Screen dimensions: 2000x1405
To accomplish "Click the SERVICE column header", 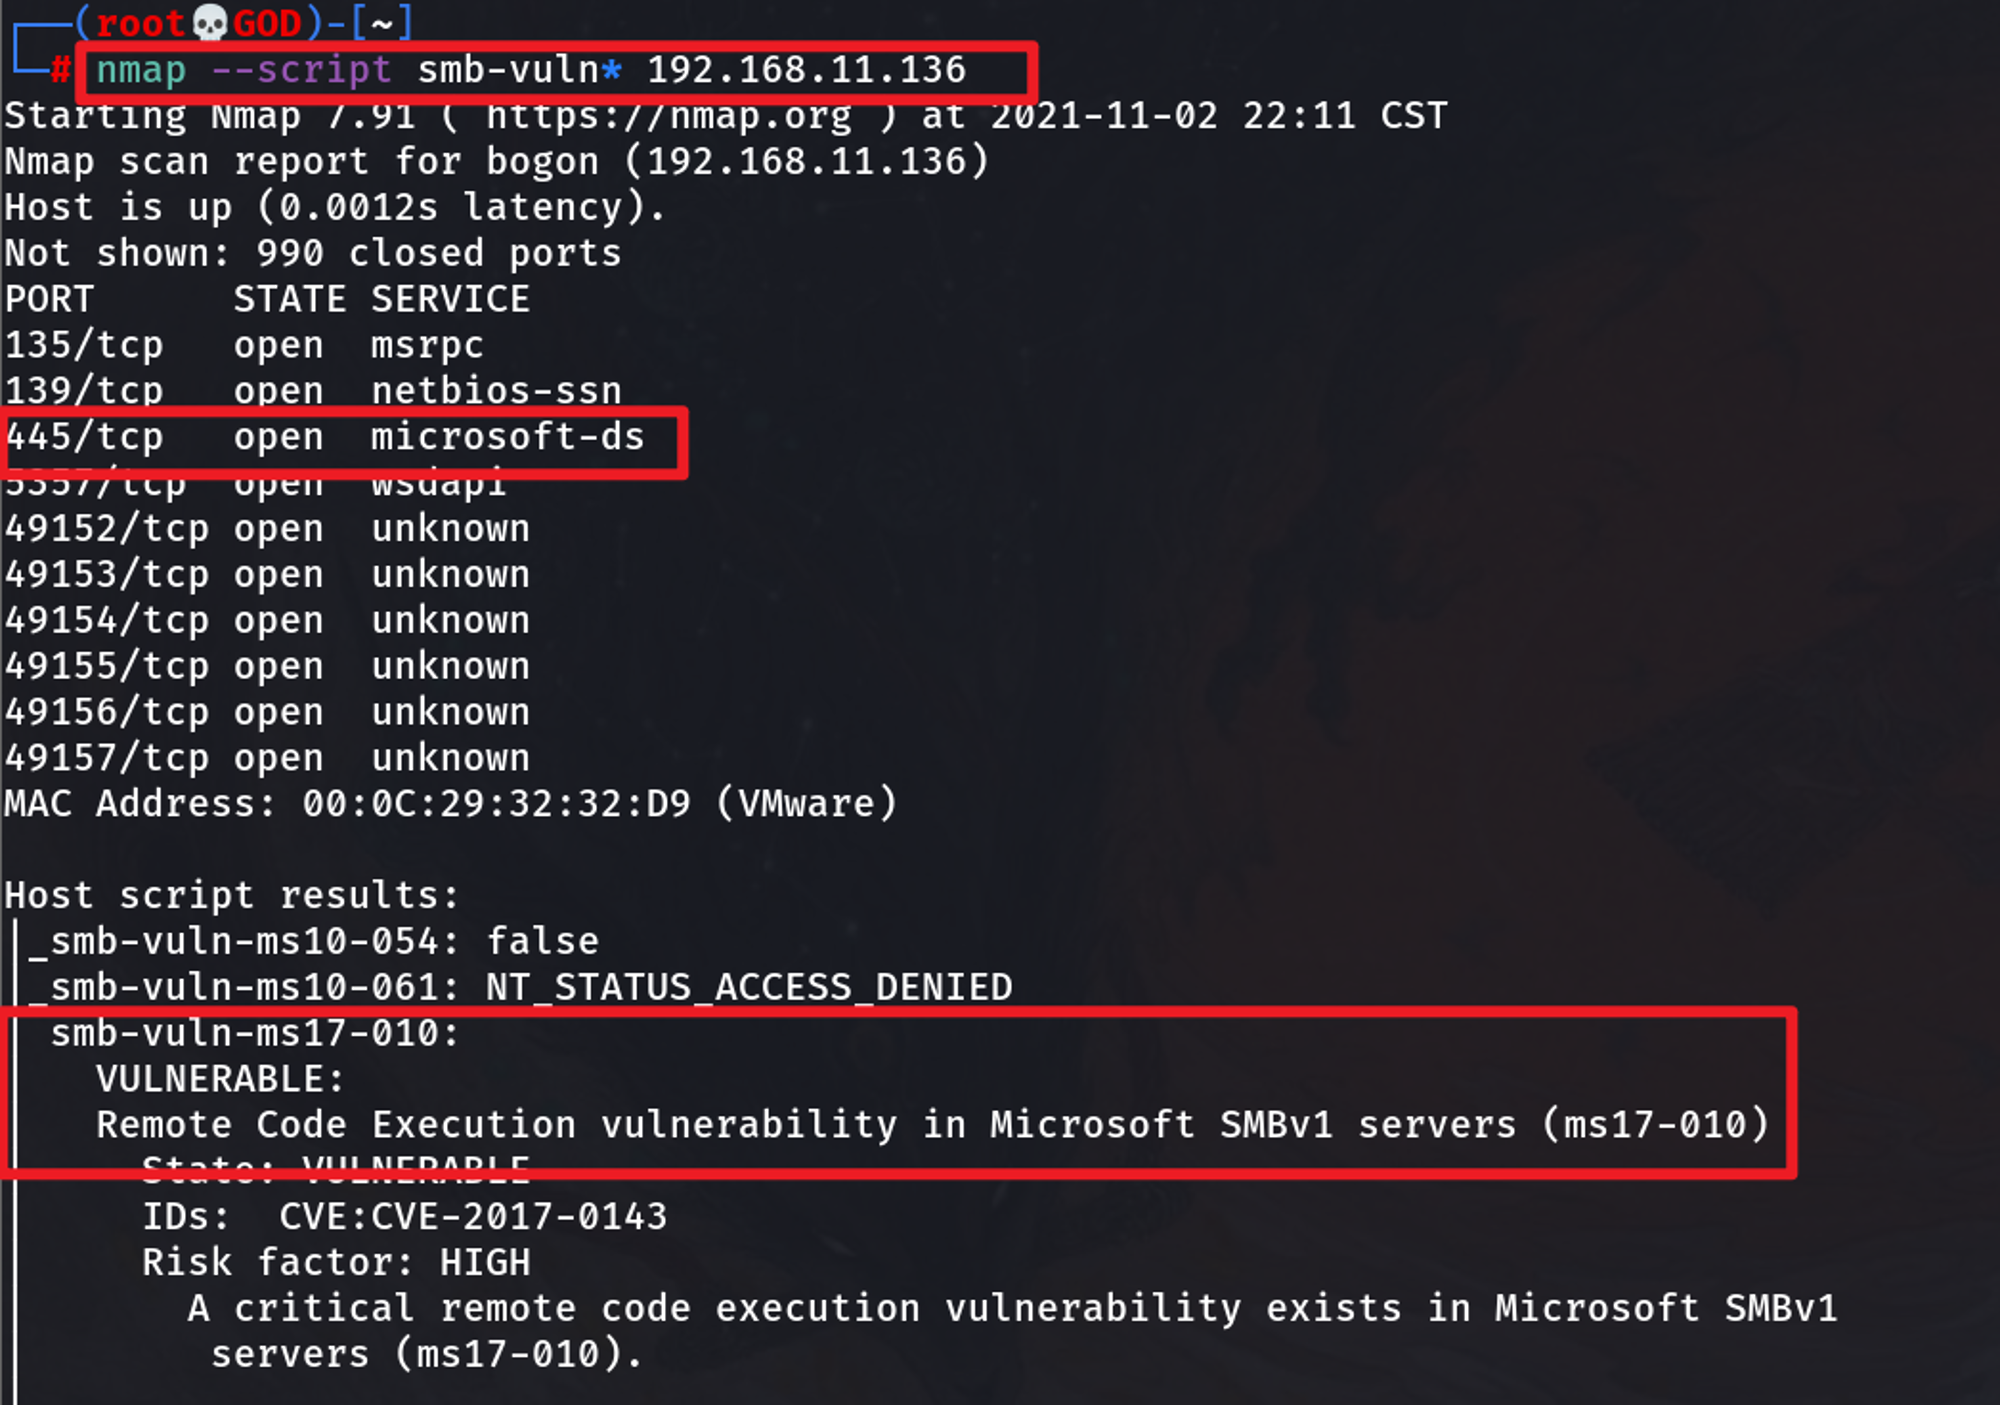I will click(x=450, y=299).
